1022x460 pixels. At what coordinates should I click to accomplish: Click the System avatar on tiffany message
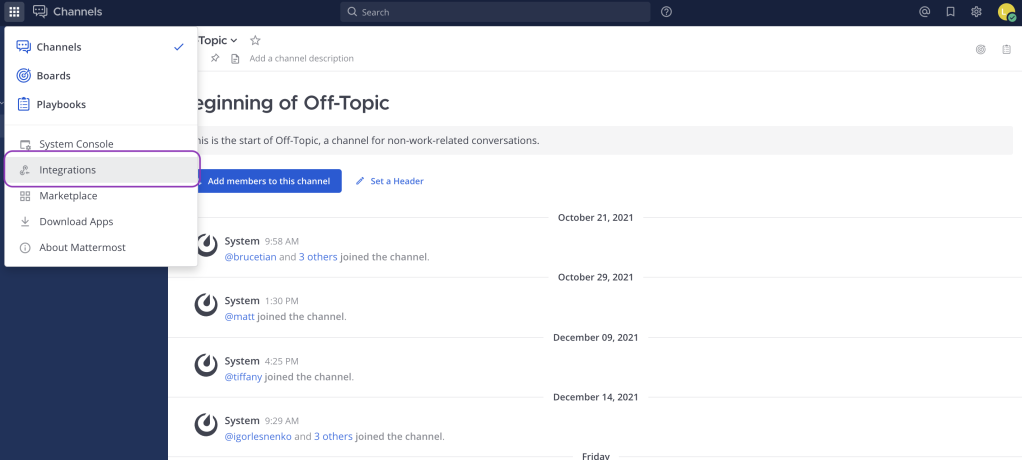tap(206, 365)
